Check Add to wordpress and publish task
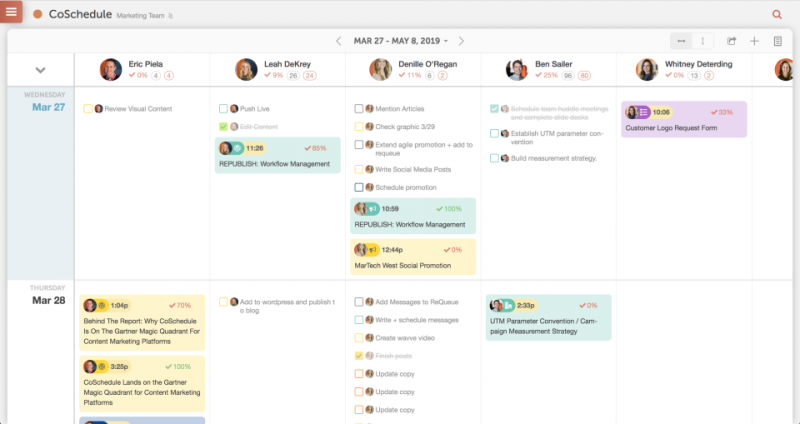 [x=223, y=302]
